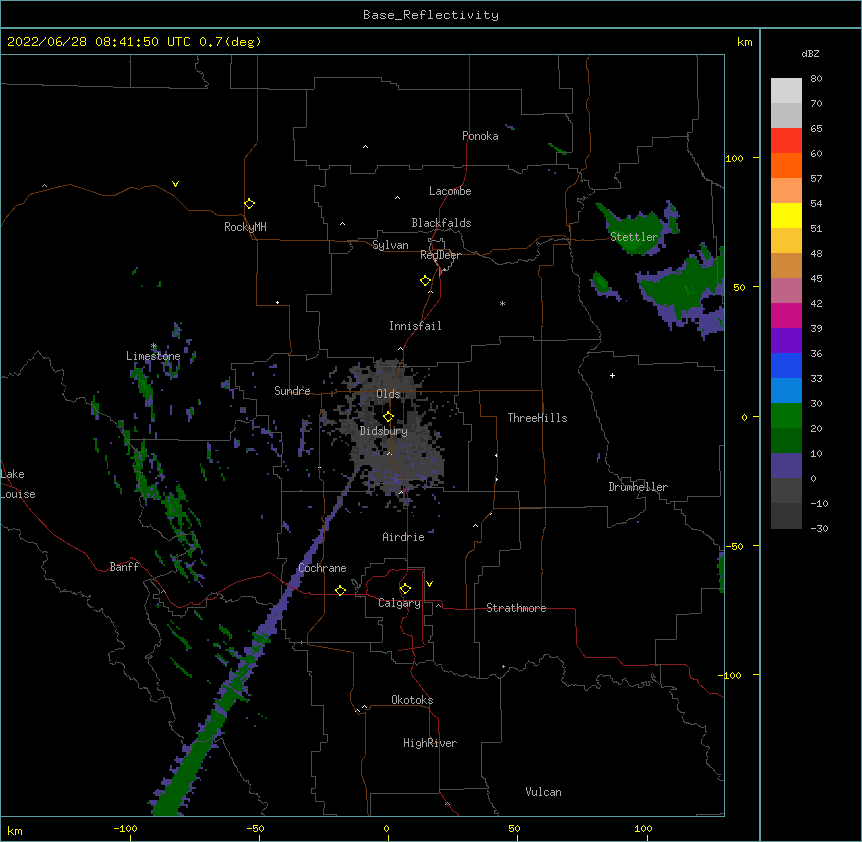Image resolution: width=862 pixels, height=842 pixels.
Task: Click the Didsbury label
Action: tap(383, 431)
